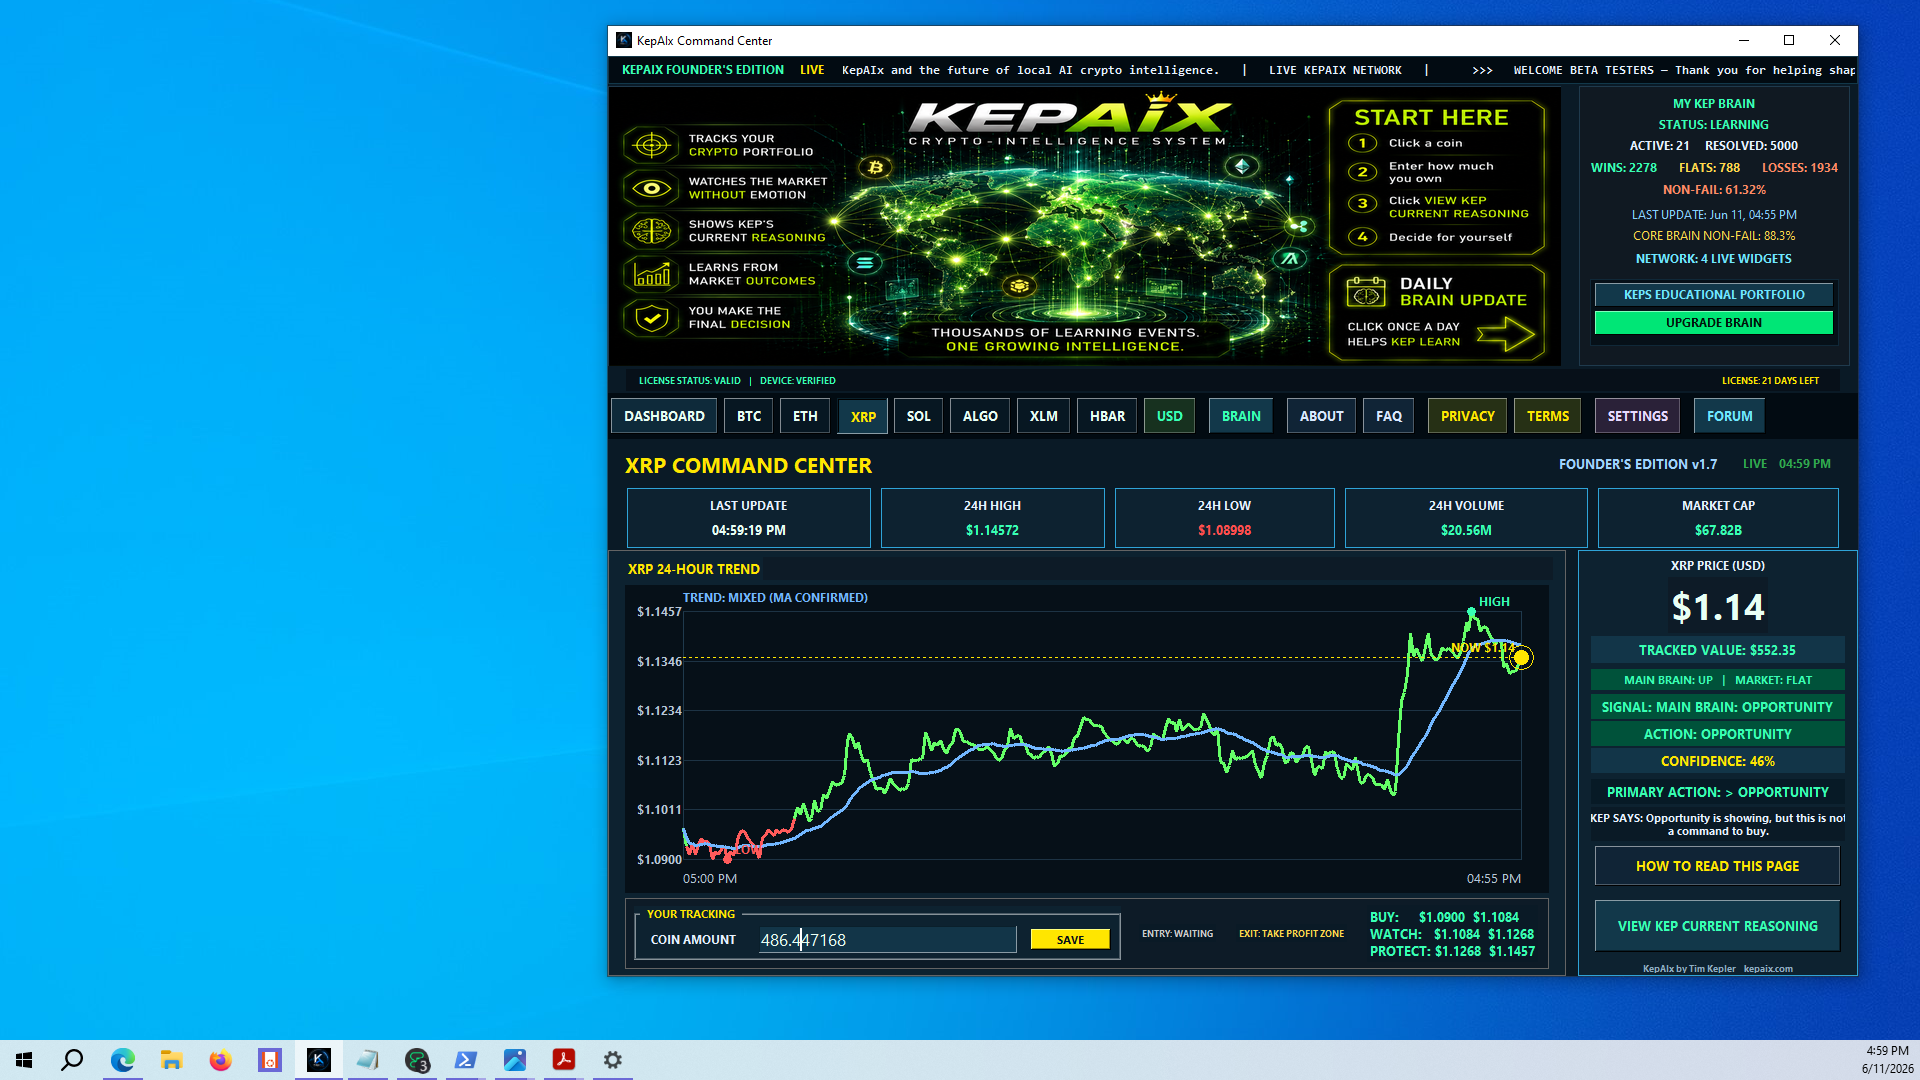This screenshot has height=1080, width=1920.
Task: Click the 24H LOW value $1.08998
Action: click(1224, 530)
